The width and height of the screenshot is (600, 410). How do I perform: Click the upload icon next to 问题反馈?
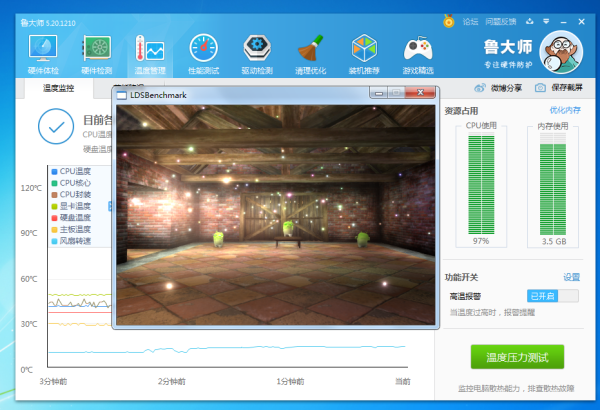coord(530,21)
